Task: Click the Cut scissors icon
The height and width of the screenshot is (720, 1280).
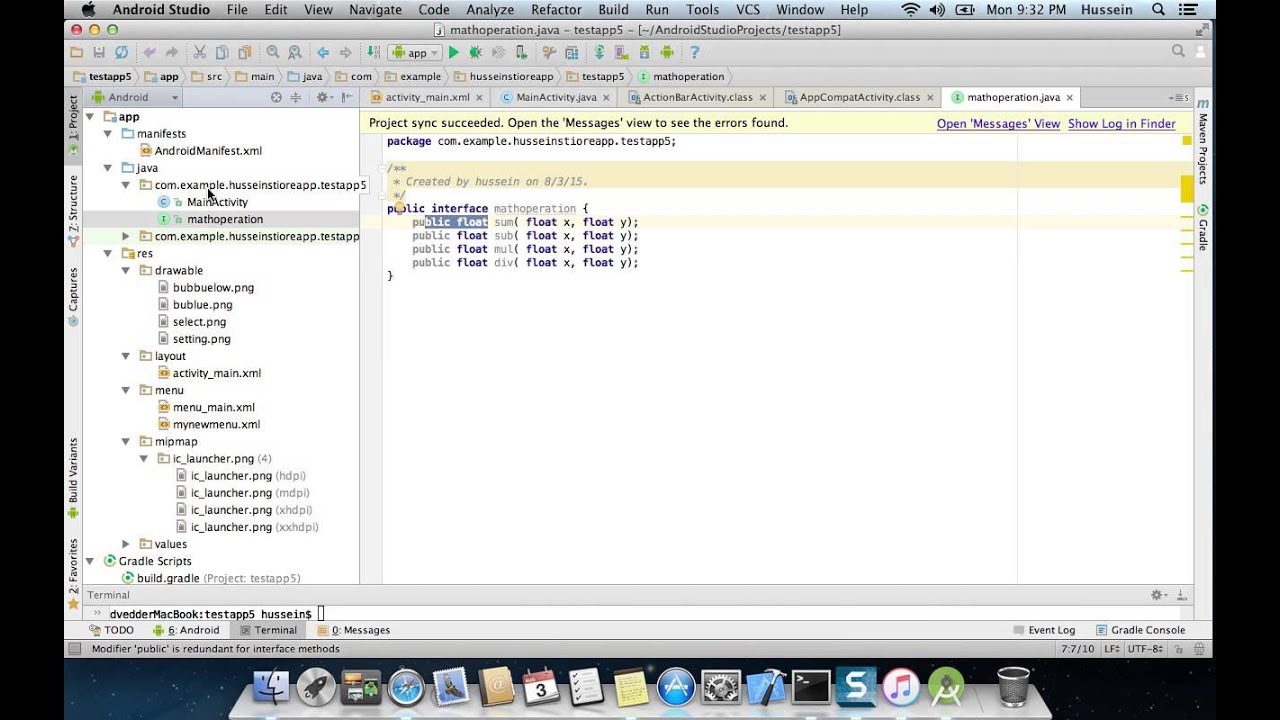Action: tap(199, 52)
